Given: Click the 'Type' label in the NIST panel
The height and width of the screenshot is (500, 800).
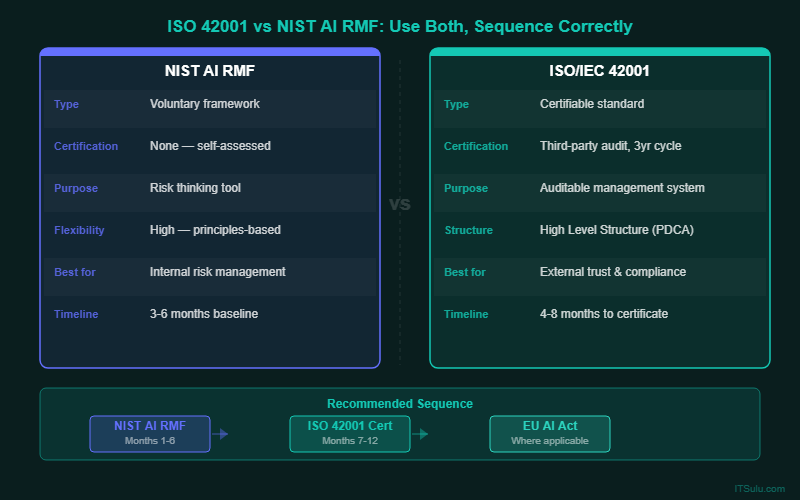Looking at the screenshot, I should 66,104.
